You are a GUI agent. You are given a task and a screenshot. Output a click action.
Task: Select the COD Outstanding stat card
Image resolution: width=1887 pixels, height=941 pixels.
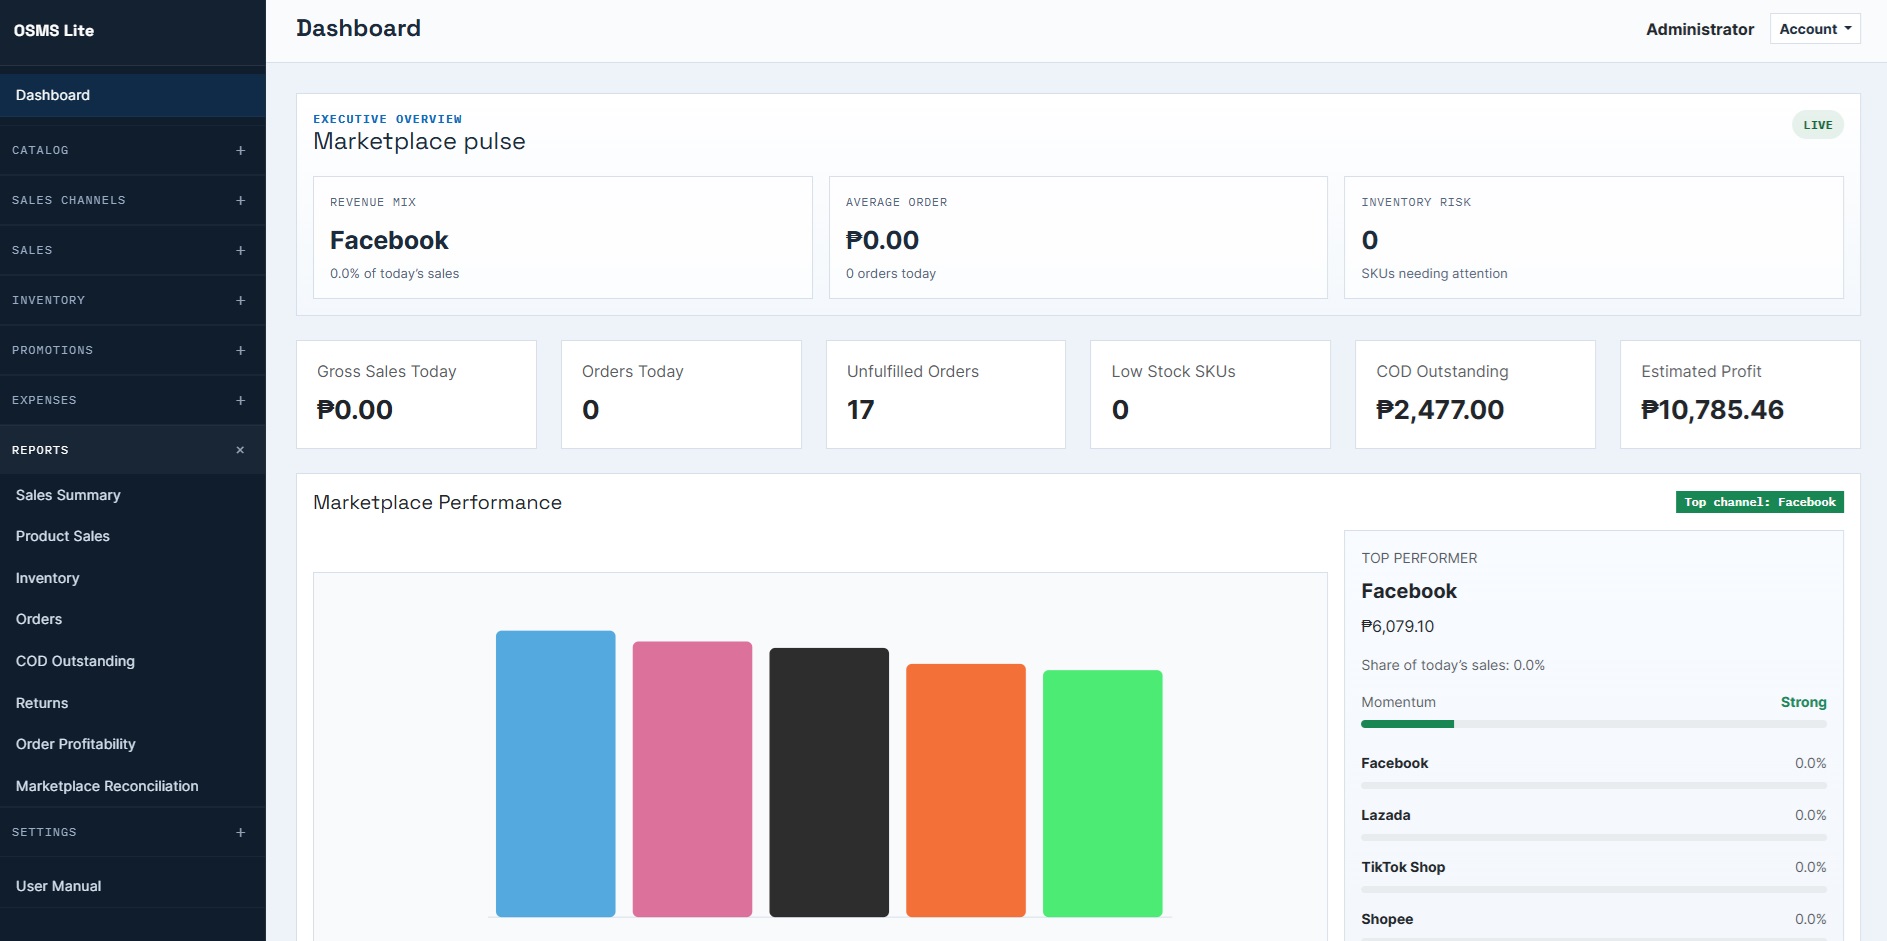(x=1475, y=394)
